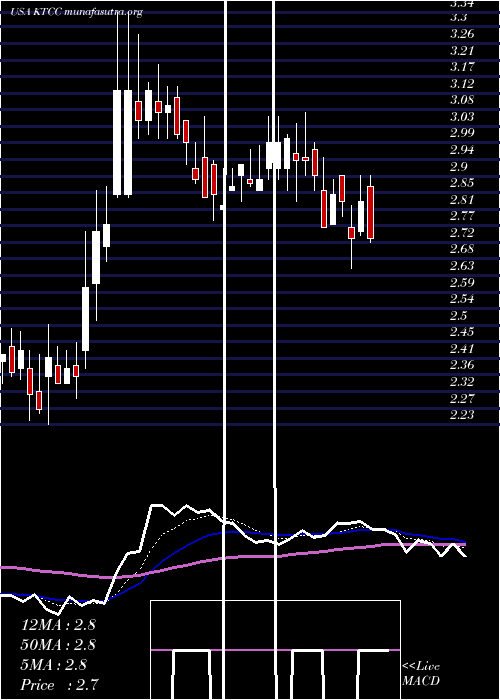Image resolution: width=500 pixels, height=700 pixels.
Task: Click the 3.17 price axis label
Action: click(462, 67)
